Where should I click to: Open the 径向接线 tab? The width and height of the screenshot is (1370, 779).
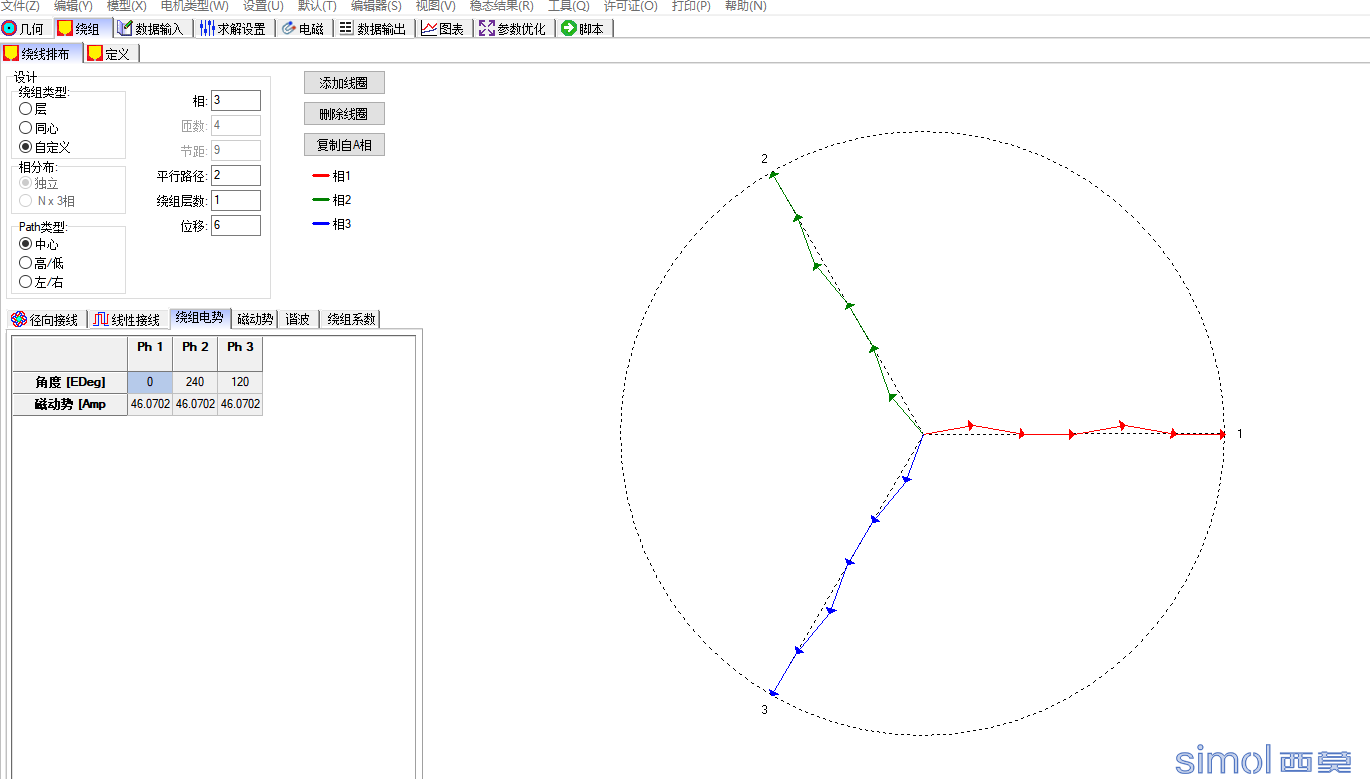(x=45, y=319)
